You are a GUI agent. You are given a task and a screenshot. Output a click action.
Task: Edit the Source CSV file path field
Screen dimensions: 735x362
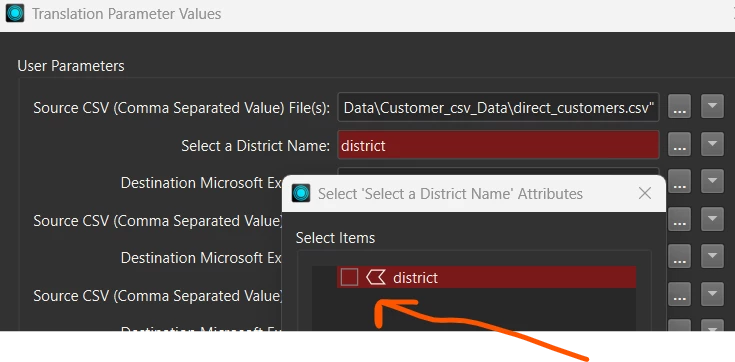[498, 107]
